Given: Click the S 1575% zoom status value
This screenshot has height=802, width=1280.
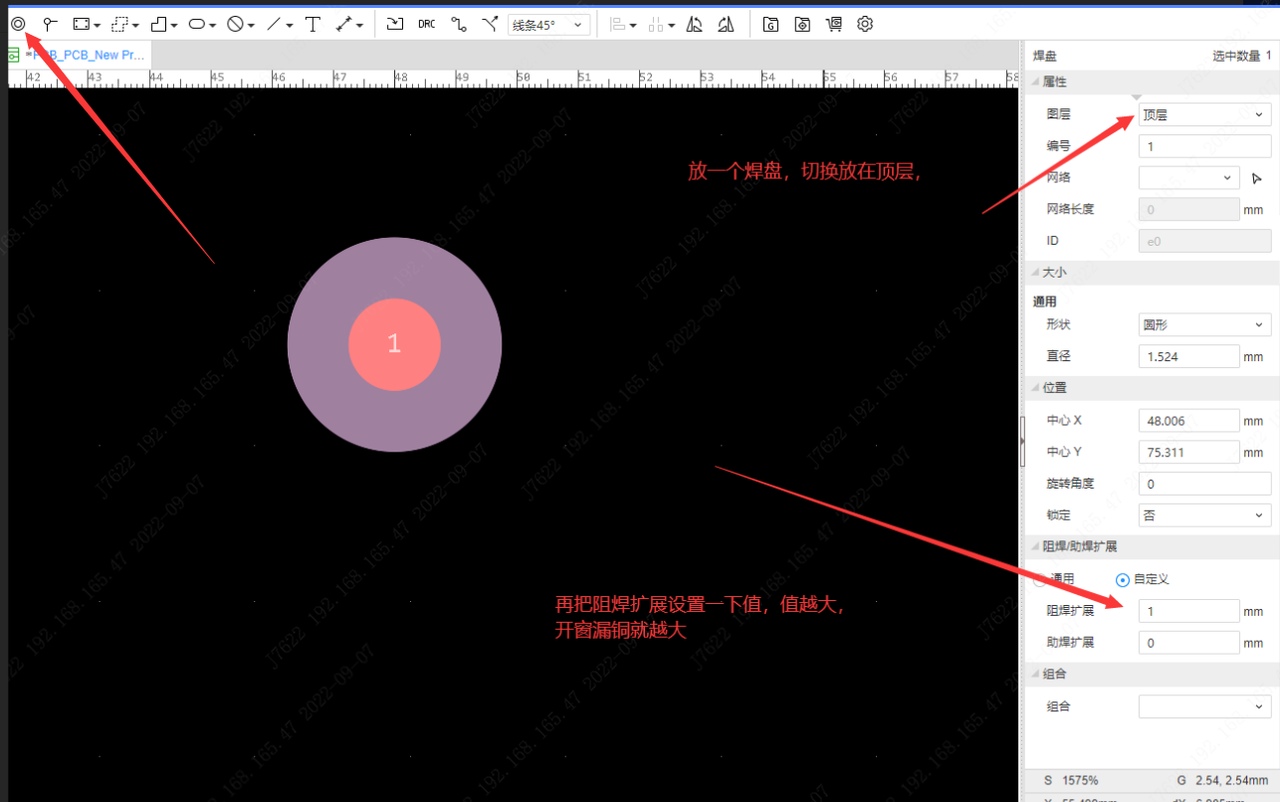Looking at the screenshot, I should (x=1072, y=780).
